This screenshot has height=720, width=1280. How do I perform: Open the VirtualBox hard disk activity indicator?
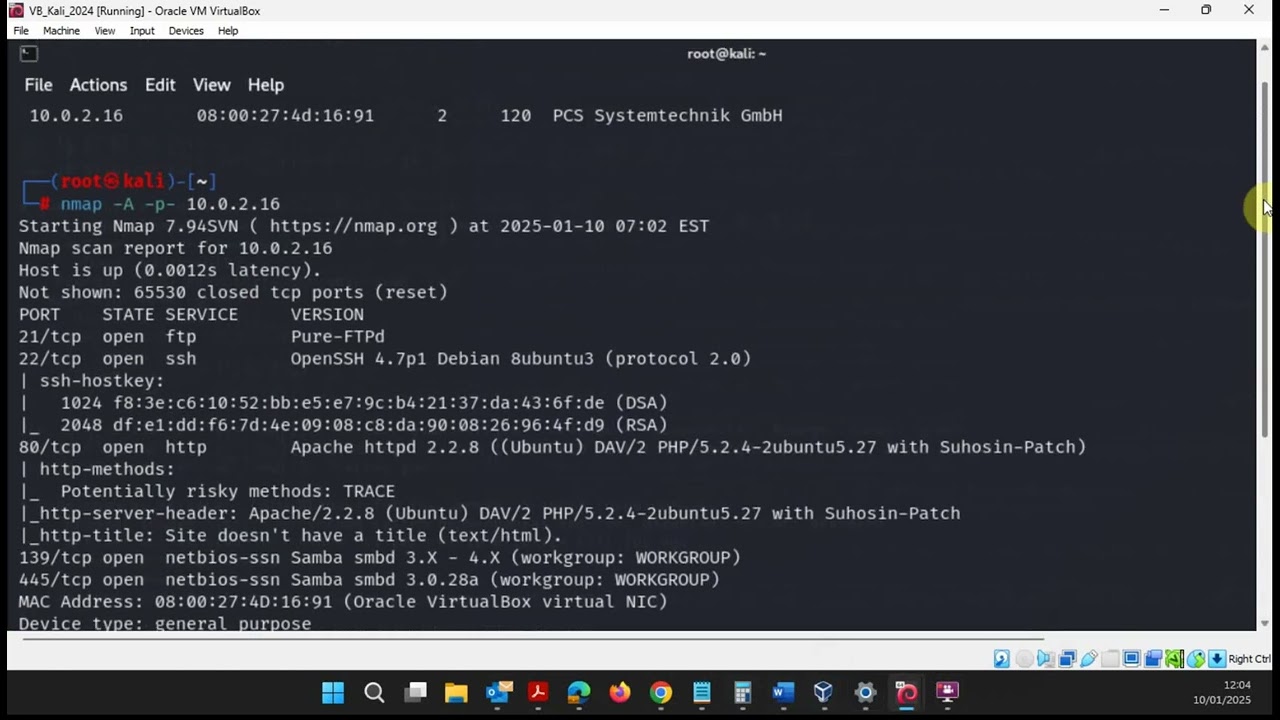[x=1002, y=659]
